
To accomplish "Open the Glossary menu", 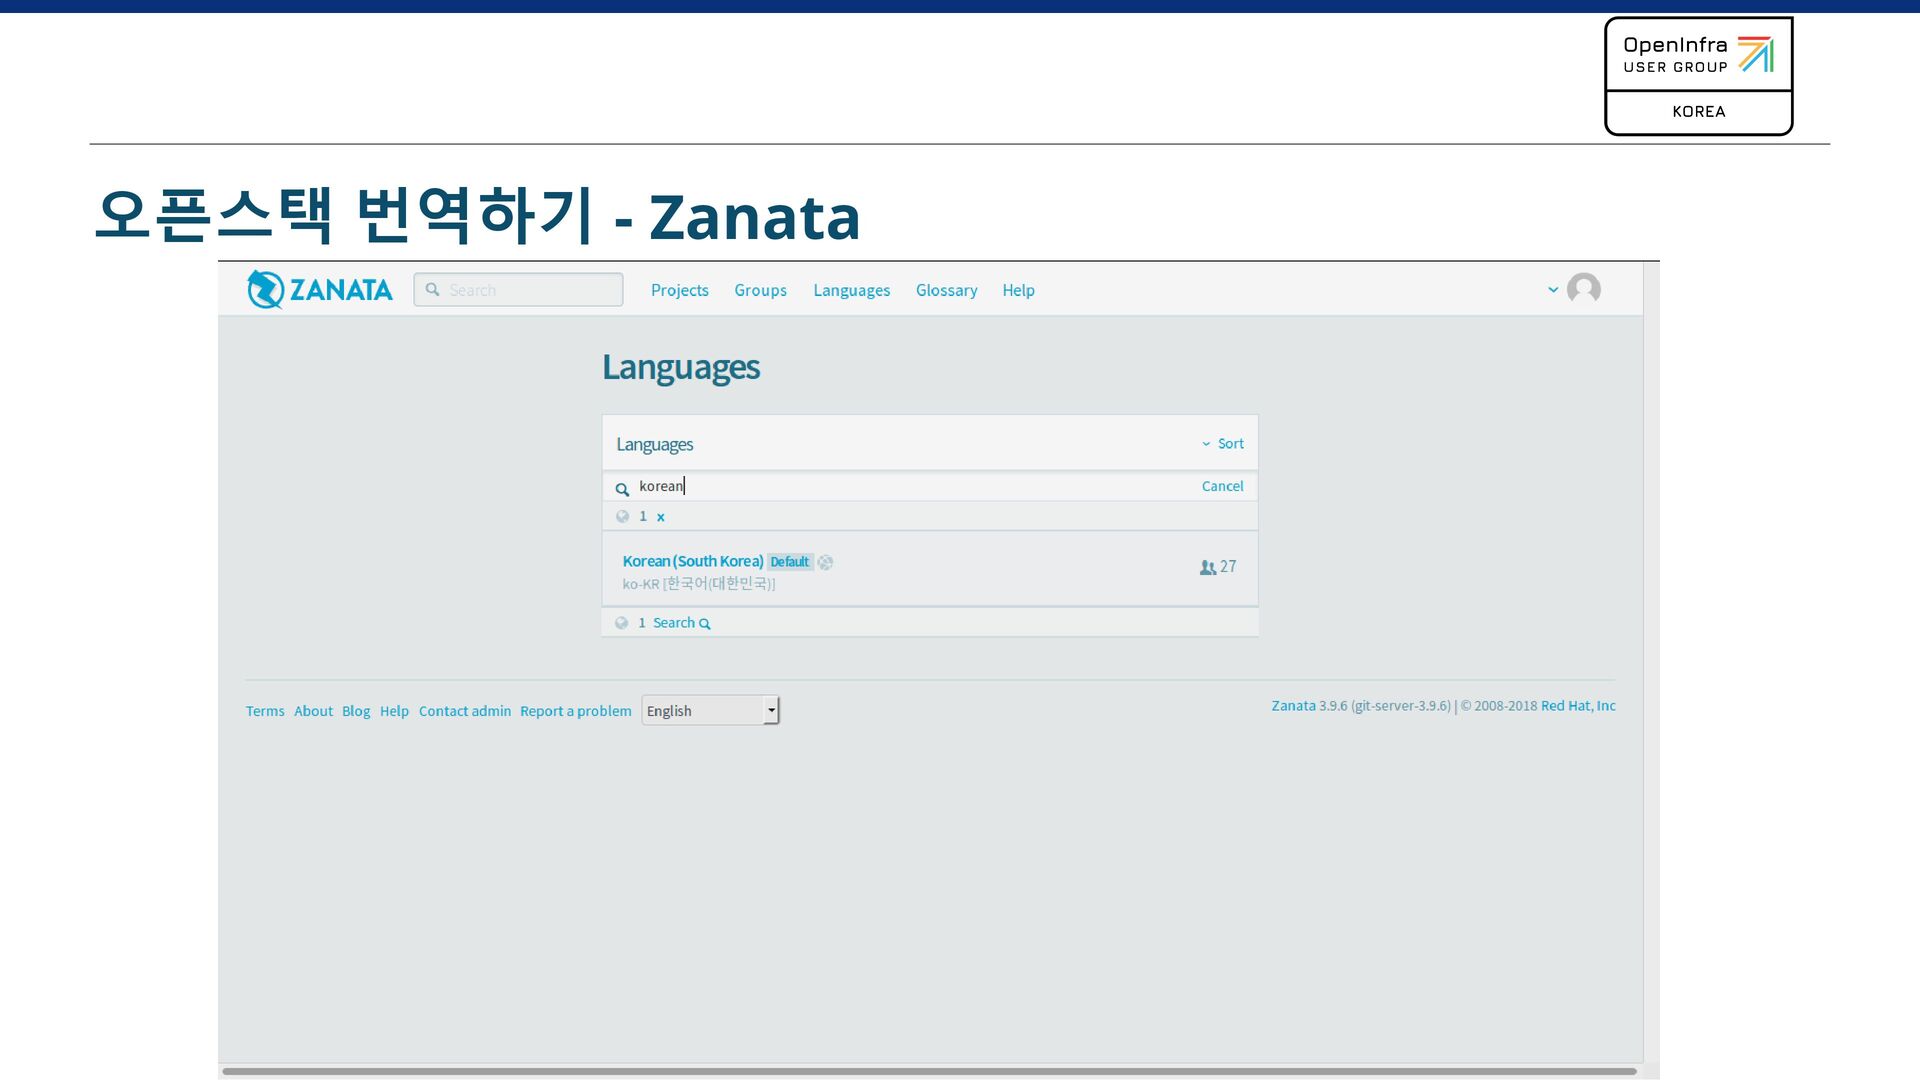I will [946, 290].
